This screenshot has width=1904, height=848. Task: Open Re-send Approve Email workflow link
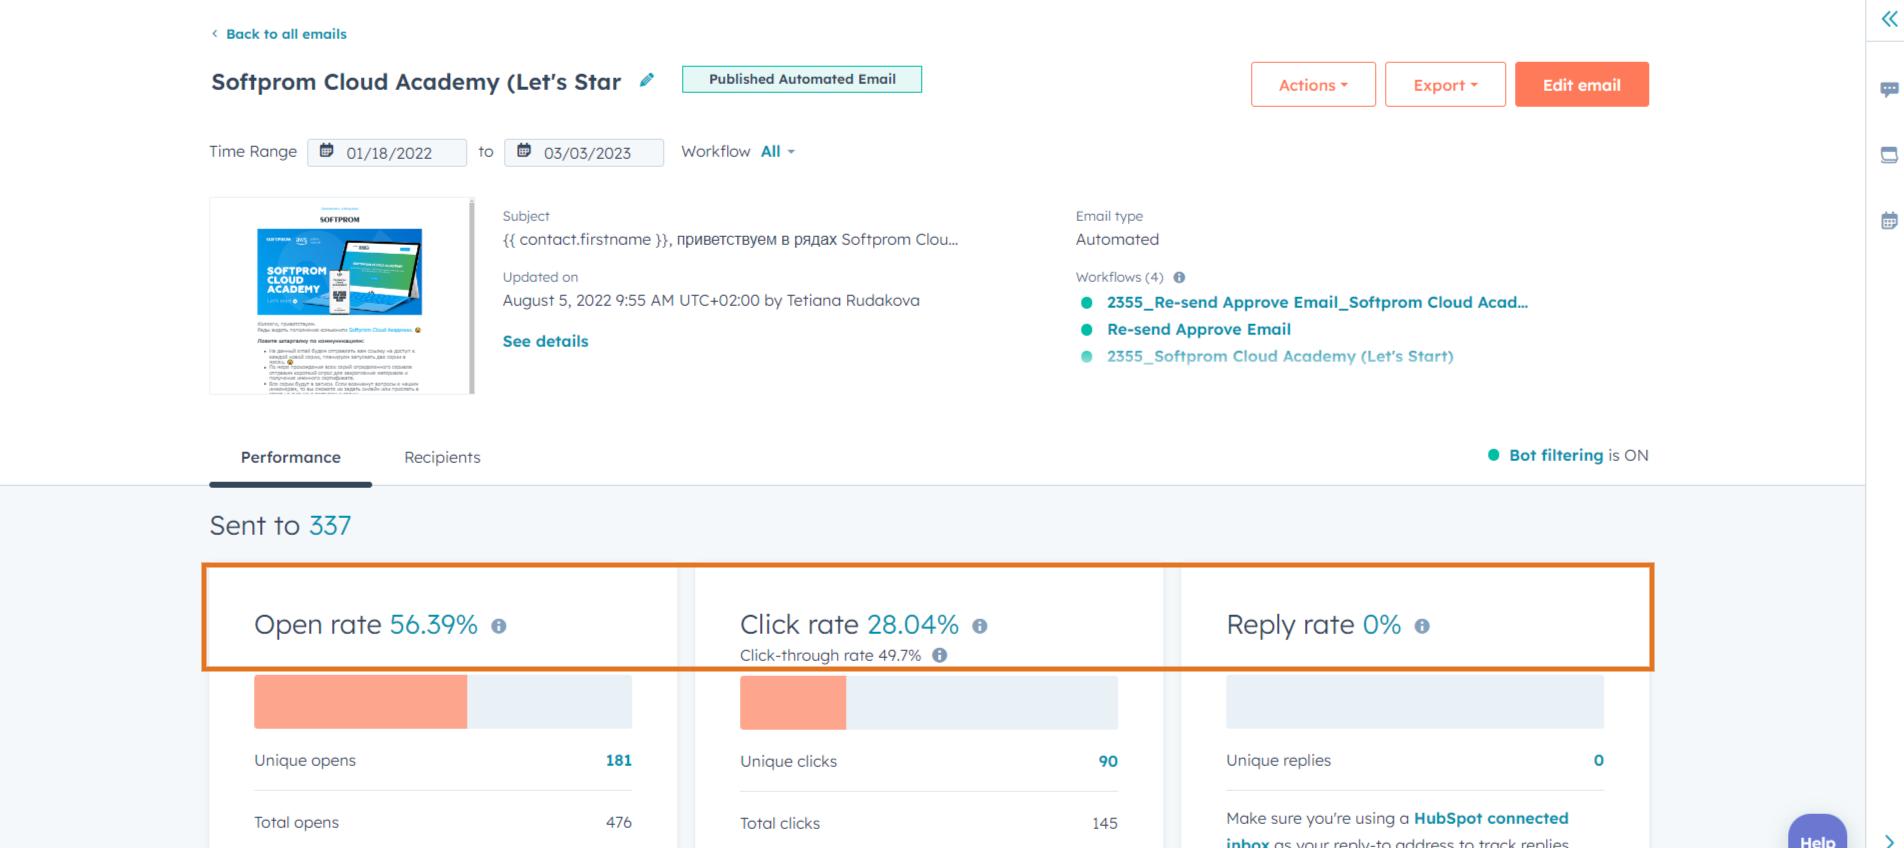pyautogui.click(x=1199, y=329)
